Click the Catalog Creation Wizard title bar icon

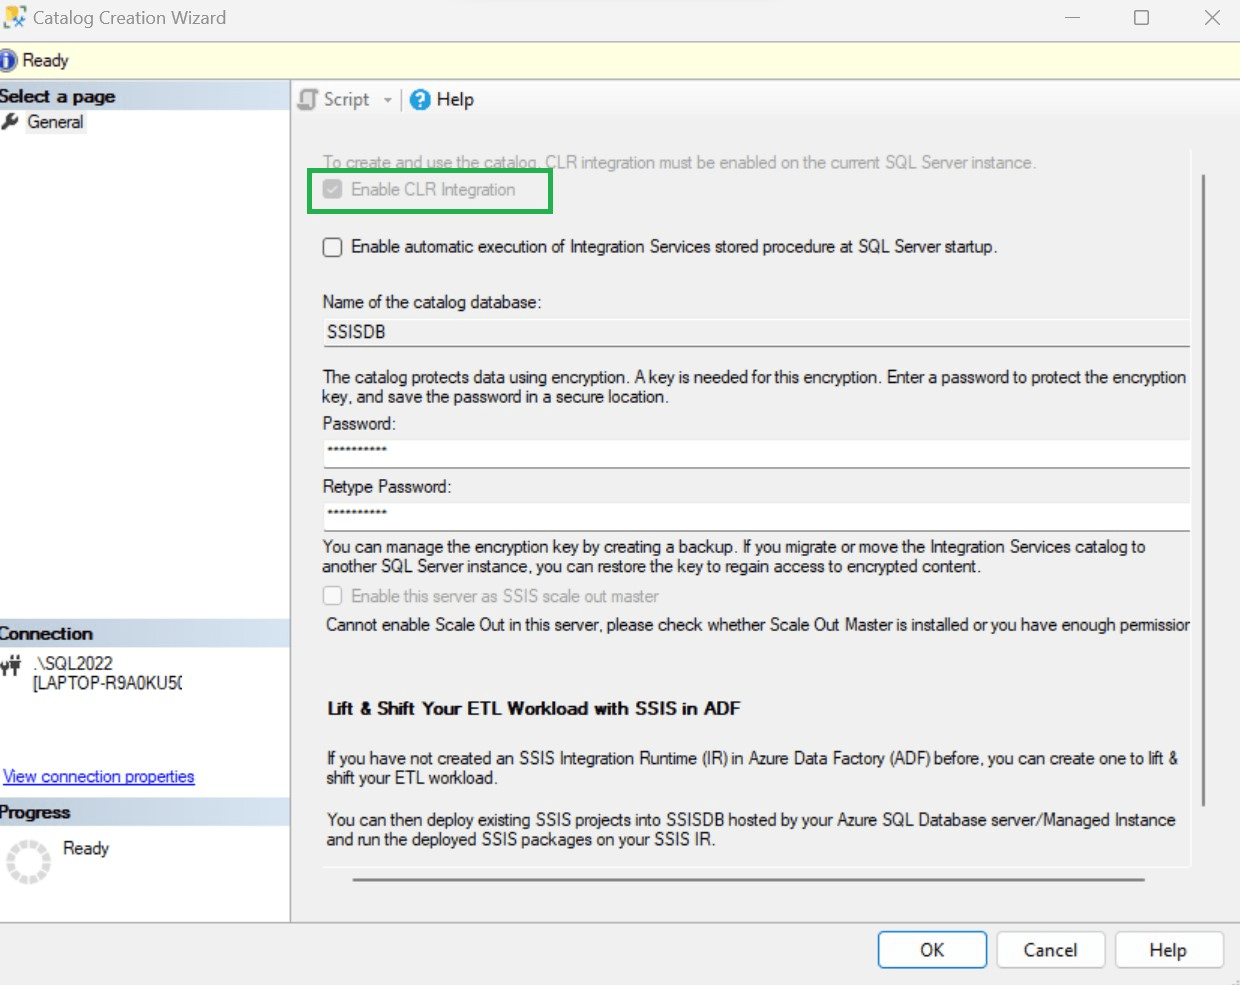[x=14, y=16]
